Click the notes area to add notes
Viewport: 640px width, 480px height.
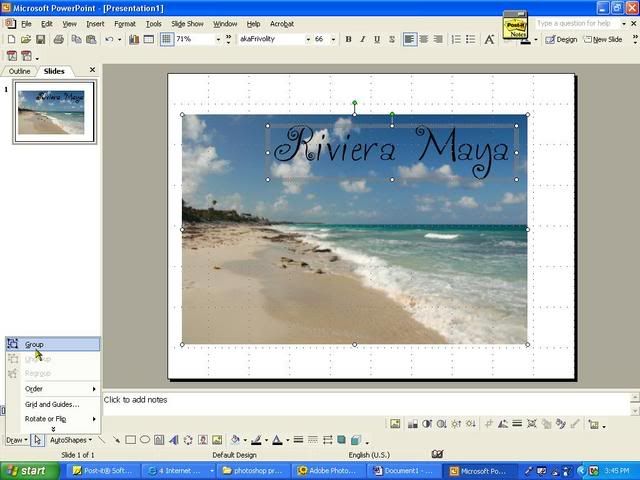click(x=367, y=404)
